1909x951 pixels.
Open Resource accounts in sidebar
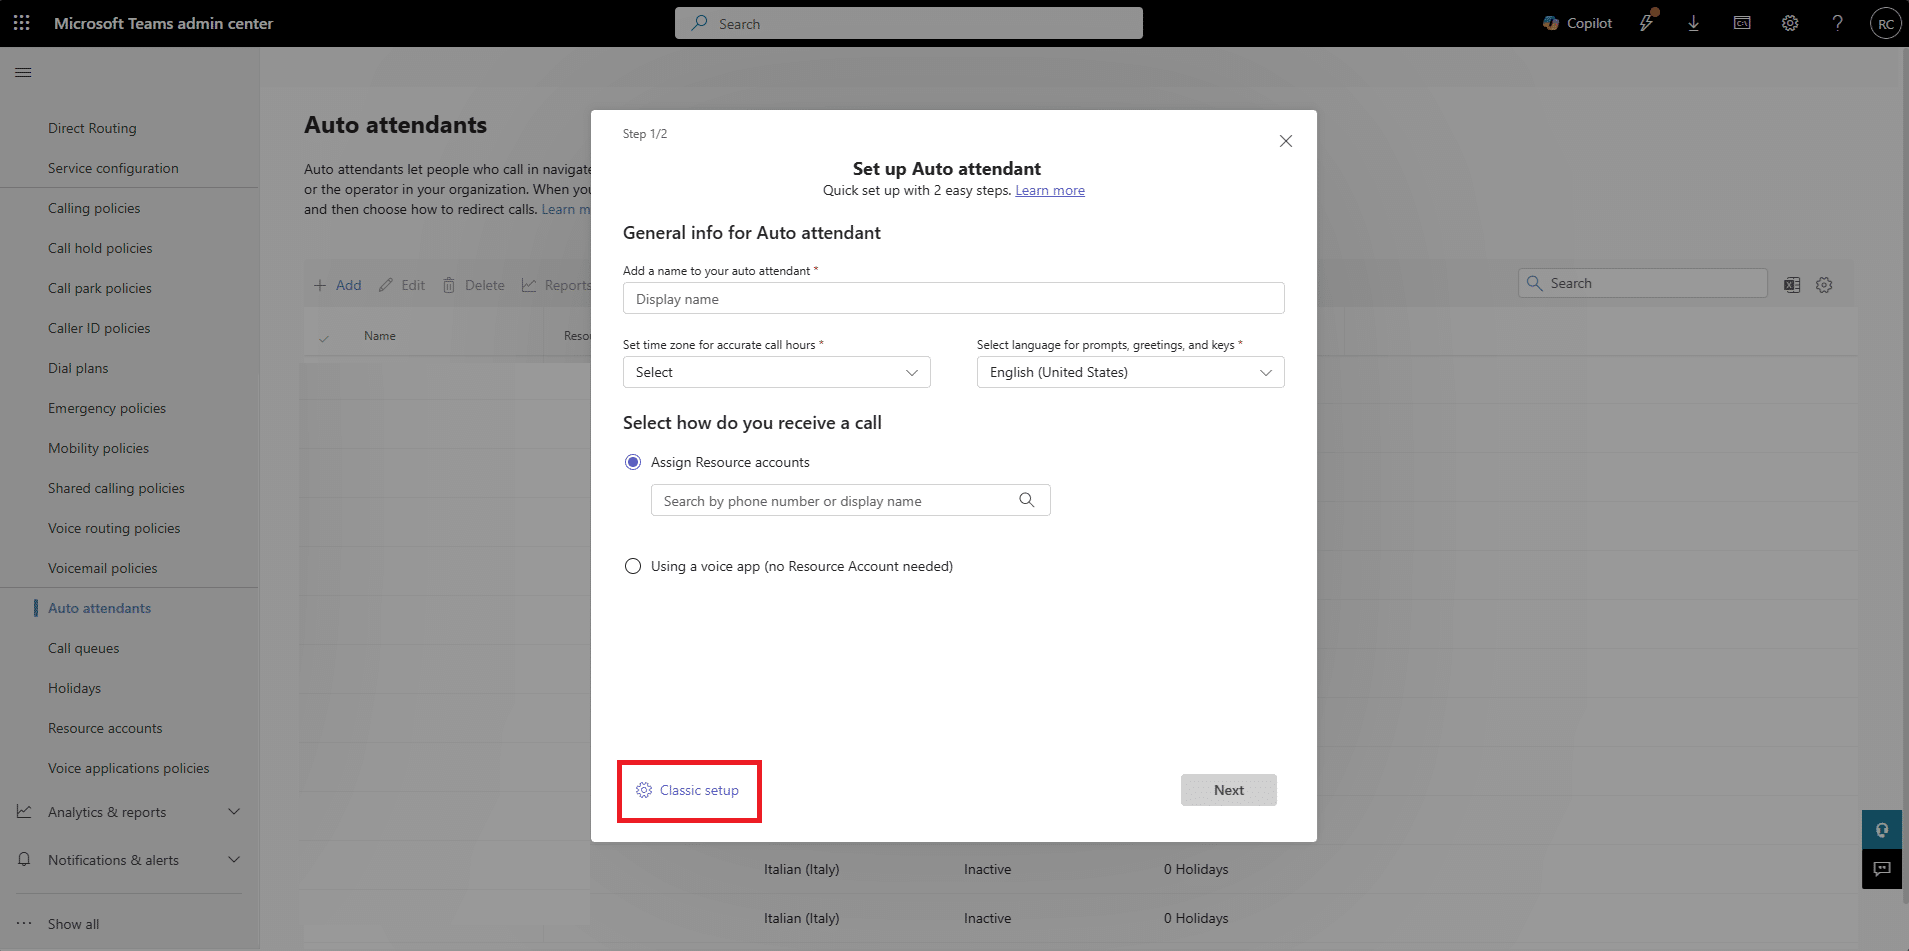[105, 728]
